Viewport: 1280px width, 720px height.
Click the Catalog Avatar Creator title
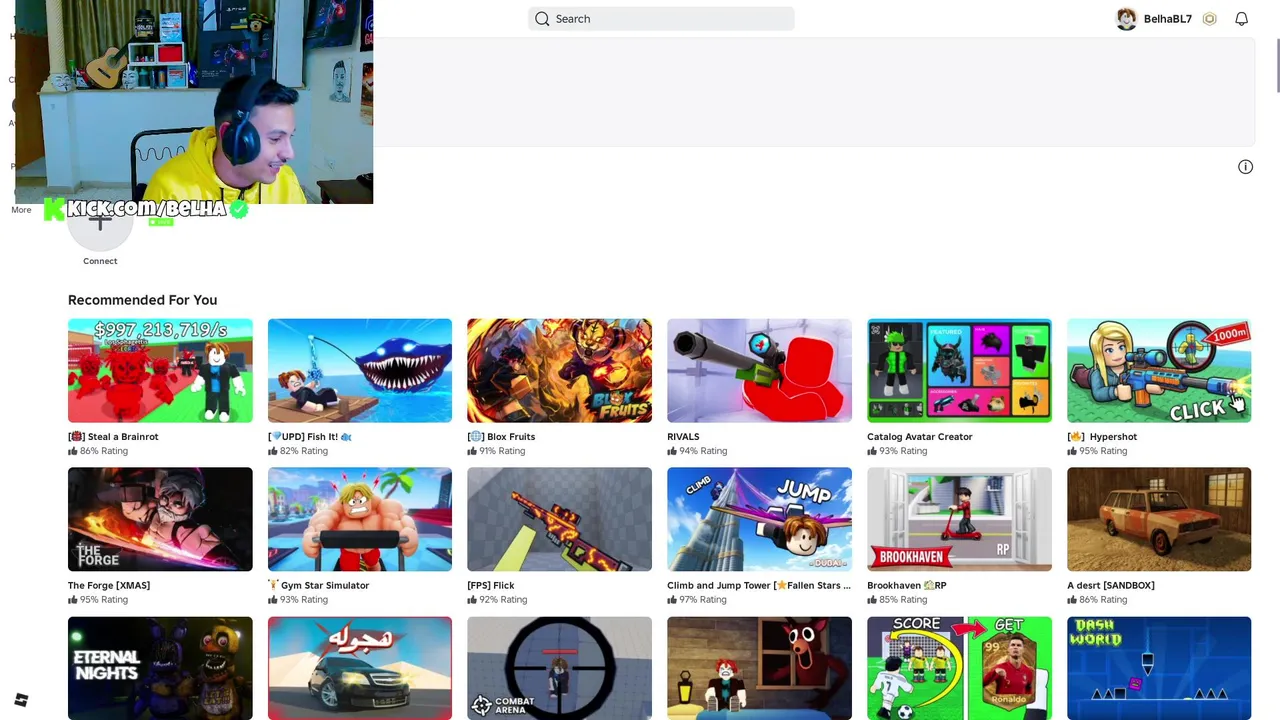920,437
